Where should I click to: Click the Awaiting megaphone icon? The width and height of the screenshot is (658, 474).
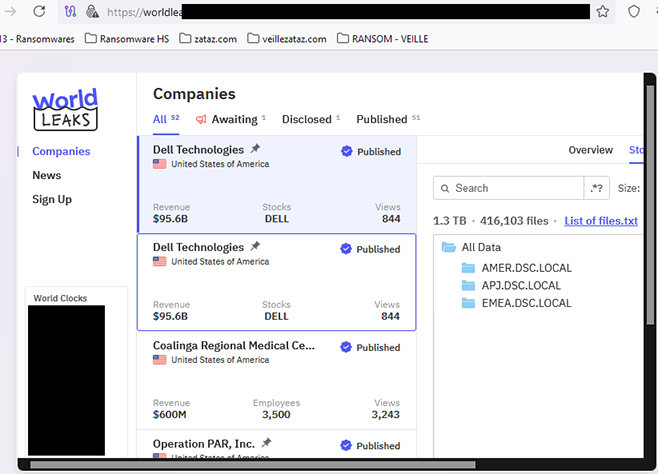coord(201,120)
